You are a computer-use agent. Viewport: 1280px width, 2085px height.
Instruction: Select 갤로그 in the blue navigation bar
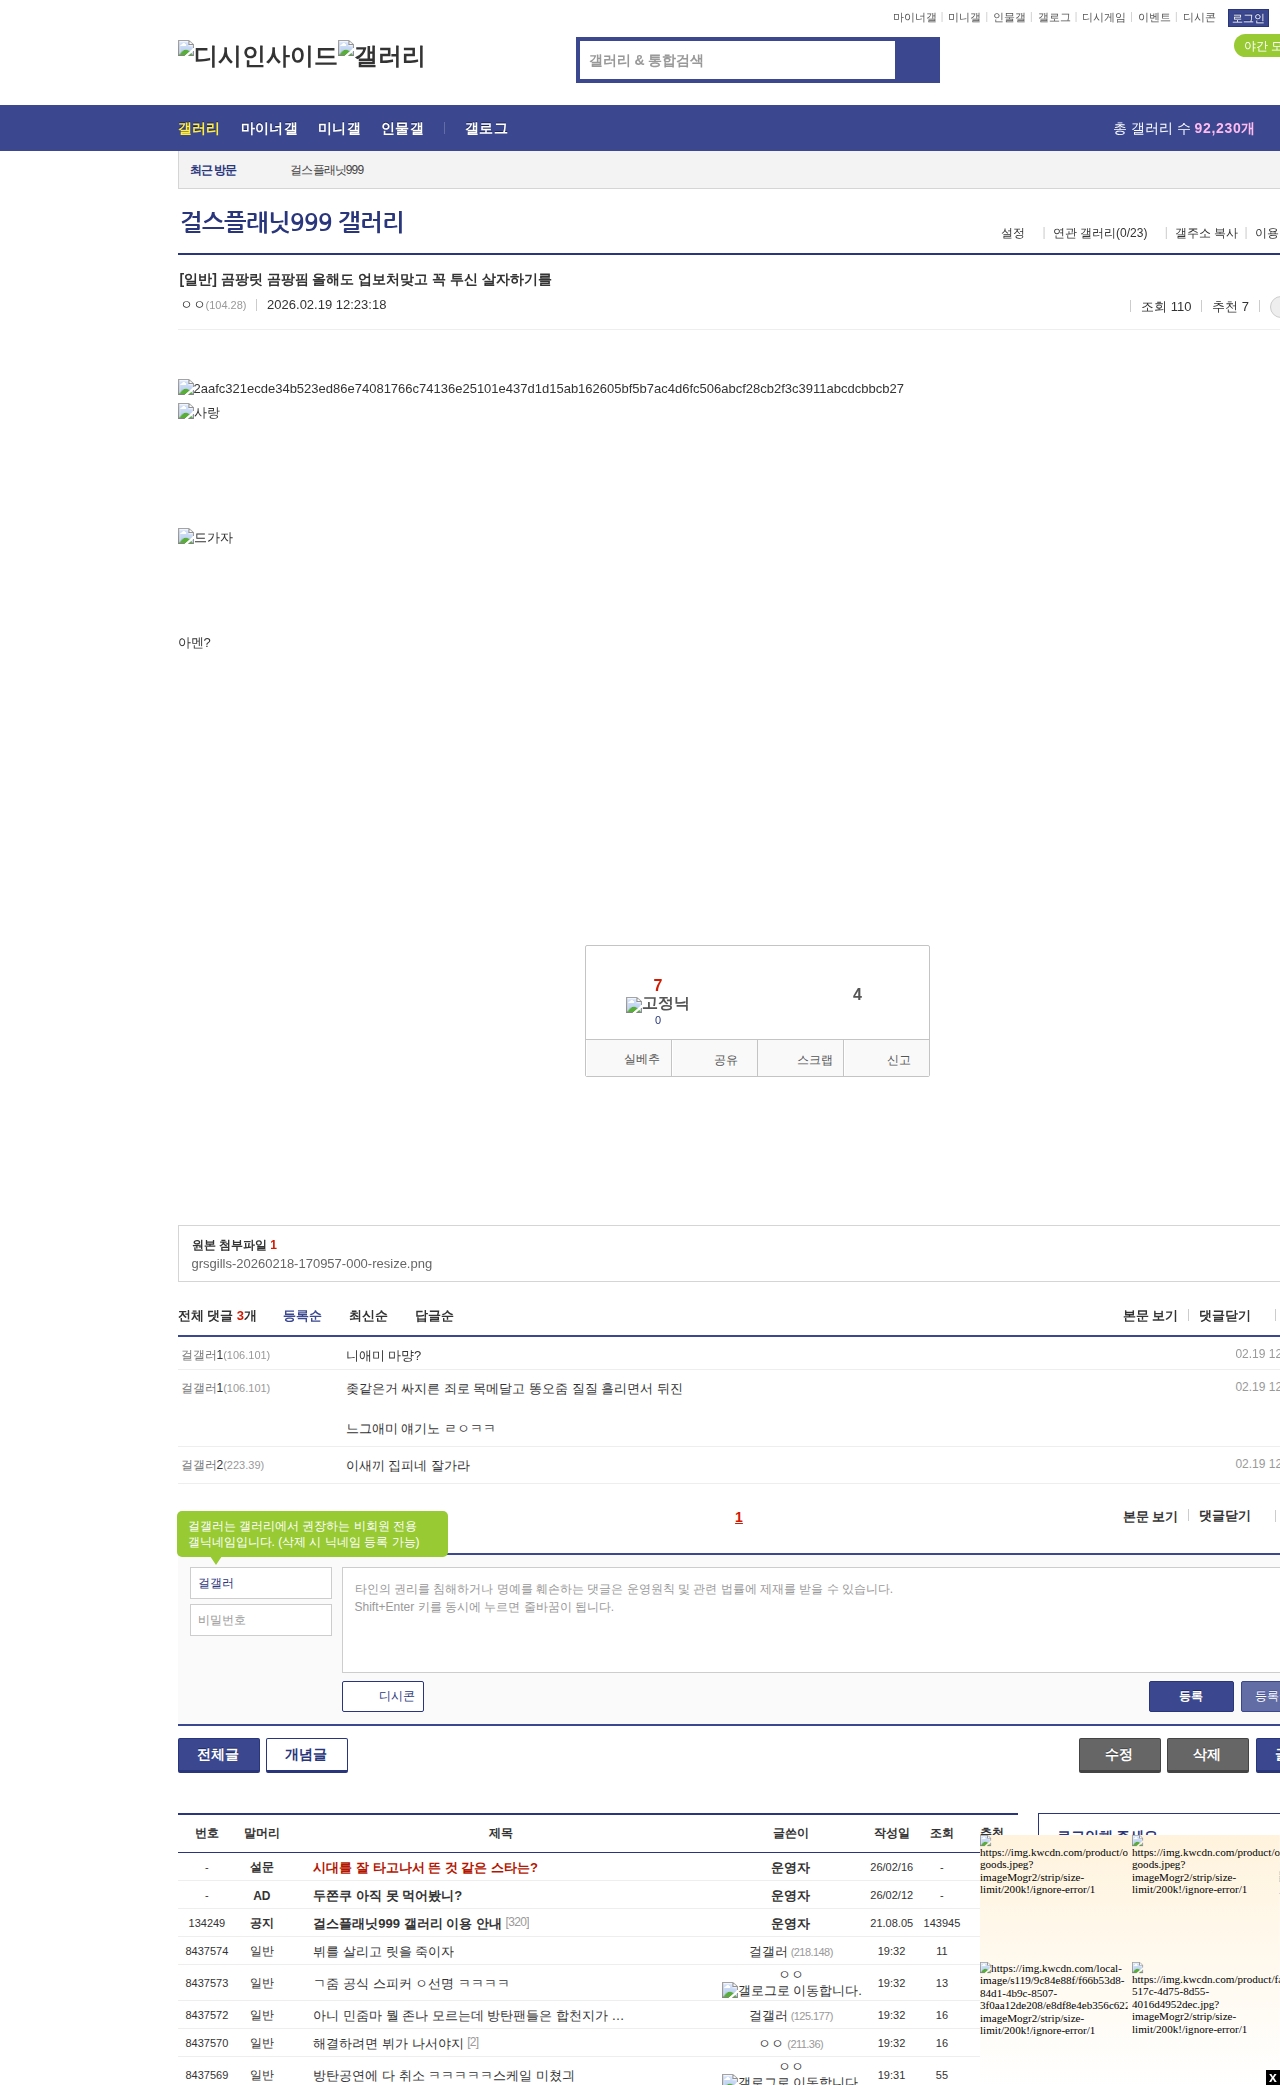click(x=486, y=129)
